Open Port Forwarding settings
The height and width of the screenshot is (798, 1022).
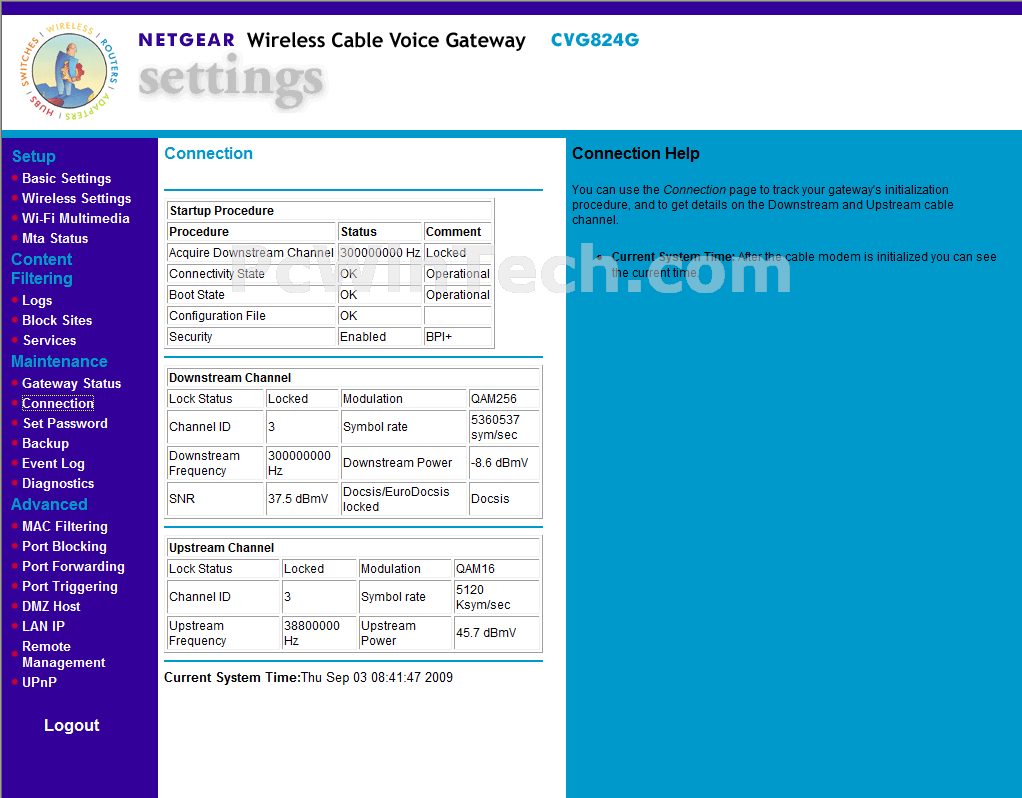[x=74, y=567]
